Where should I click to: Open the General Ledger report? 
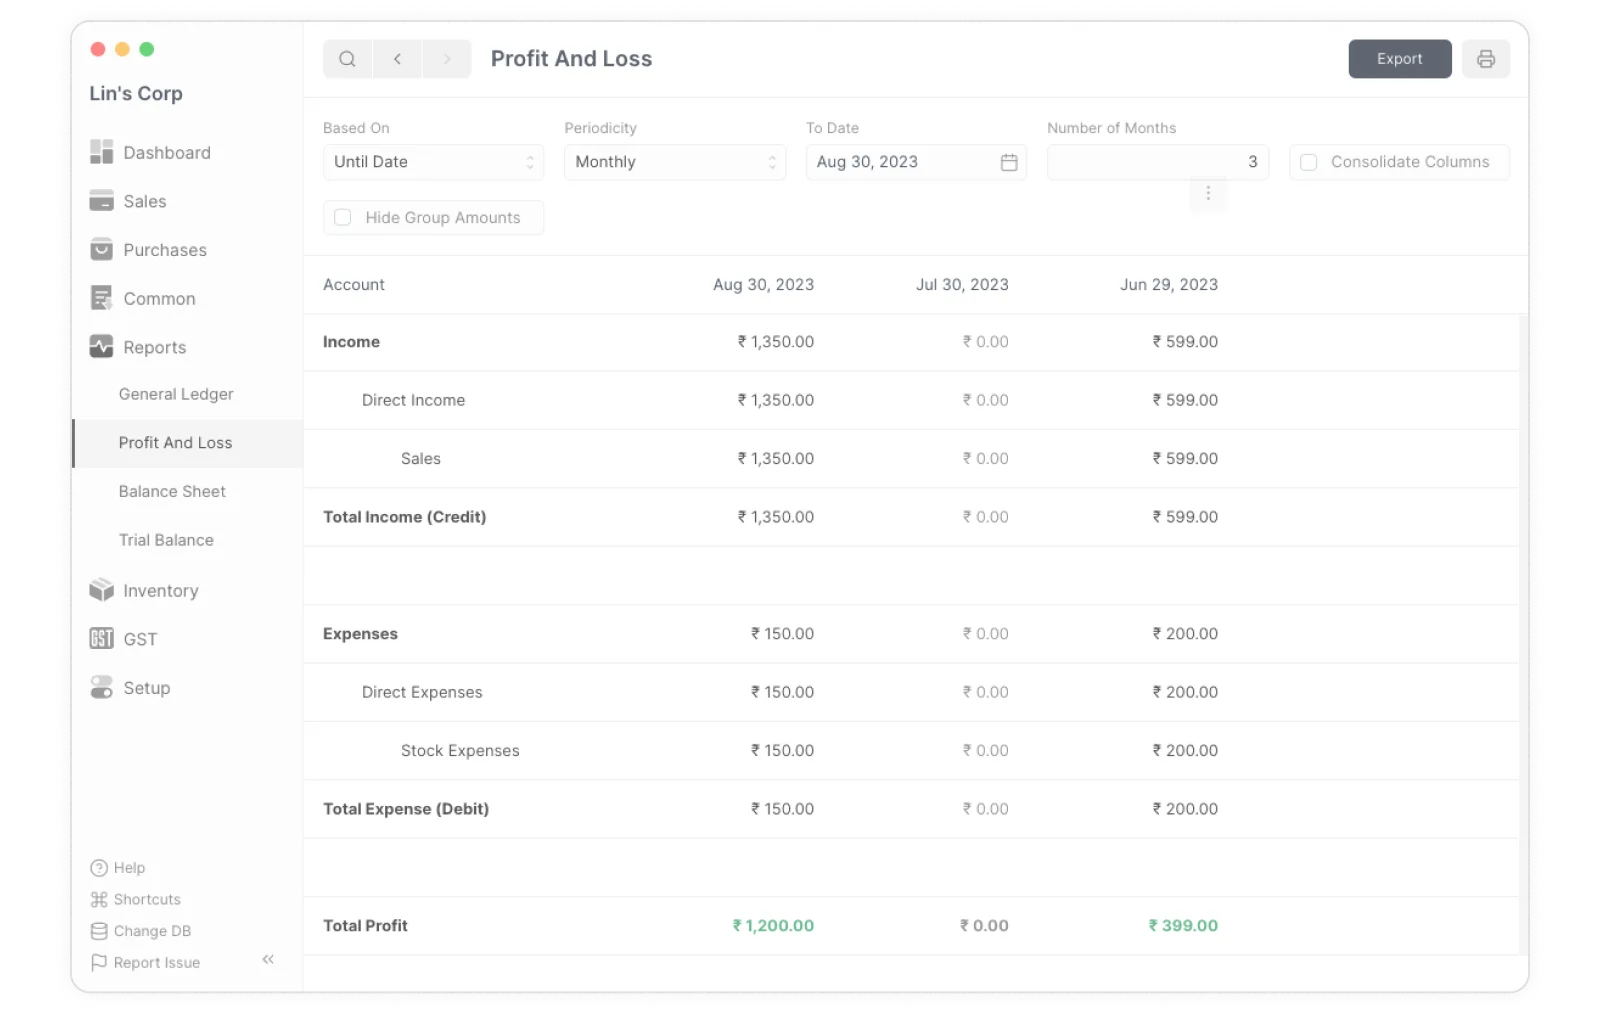coord(176,394)
